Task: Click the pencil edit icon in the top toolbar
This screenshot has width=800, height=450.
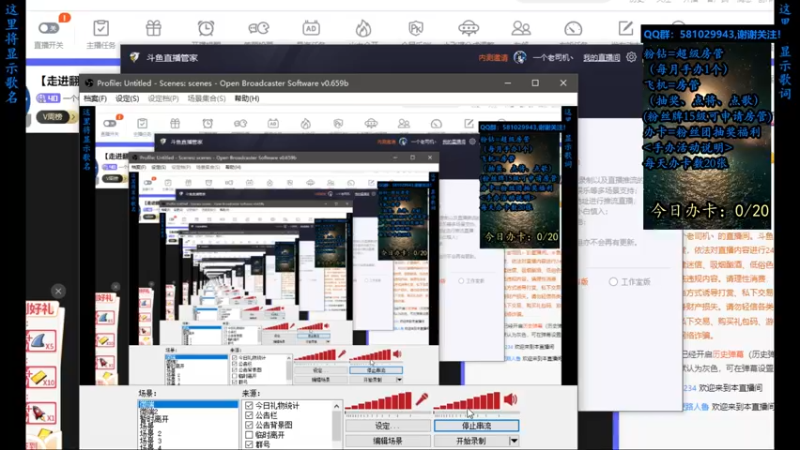Action: click(626, 28)
